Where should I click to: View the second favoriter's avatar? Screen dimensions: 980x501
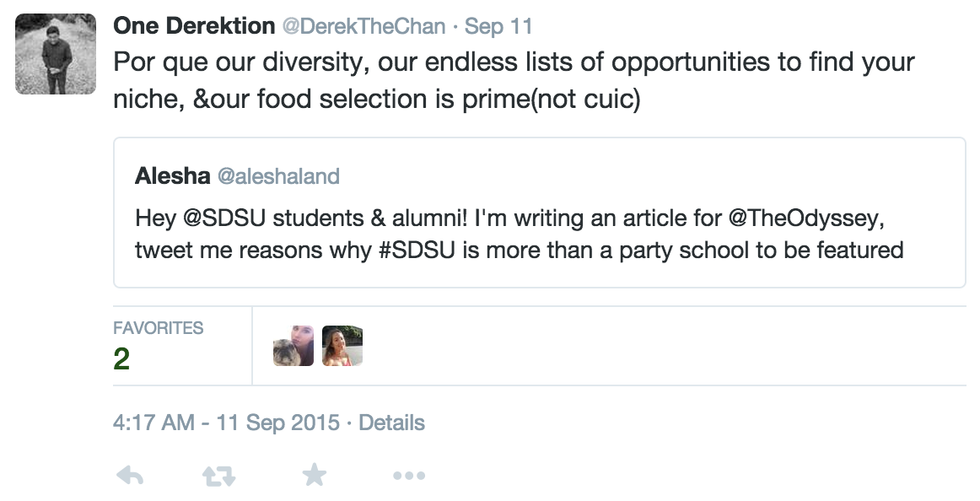(x=342, y=346)
